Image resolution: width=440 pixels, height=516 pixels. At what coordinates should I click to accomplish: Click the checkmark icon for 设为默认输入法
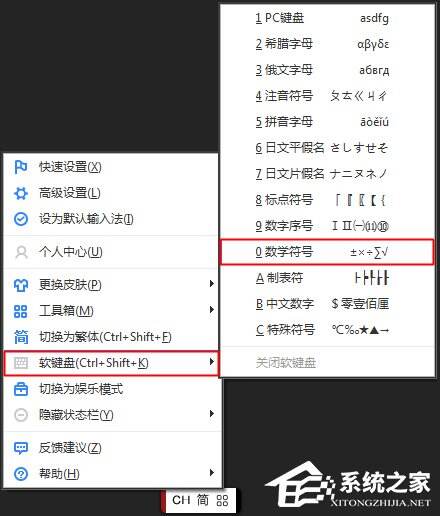(x=21, y=219)
